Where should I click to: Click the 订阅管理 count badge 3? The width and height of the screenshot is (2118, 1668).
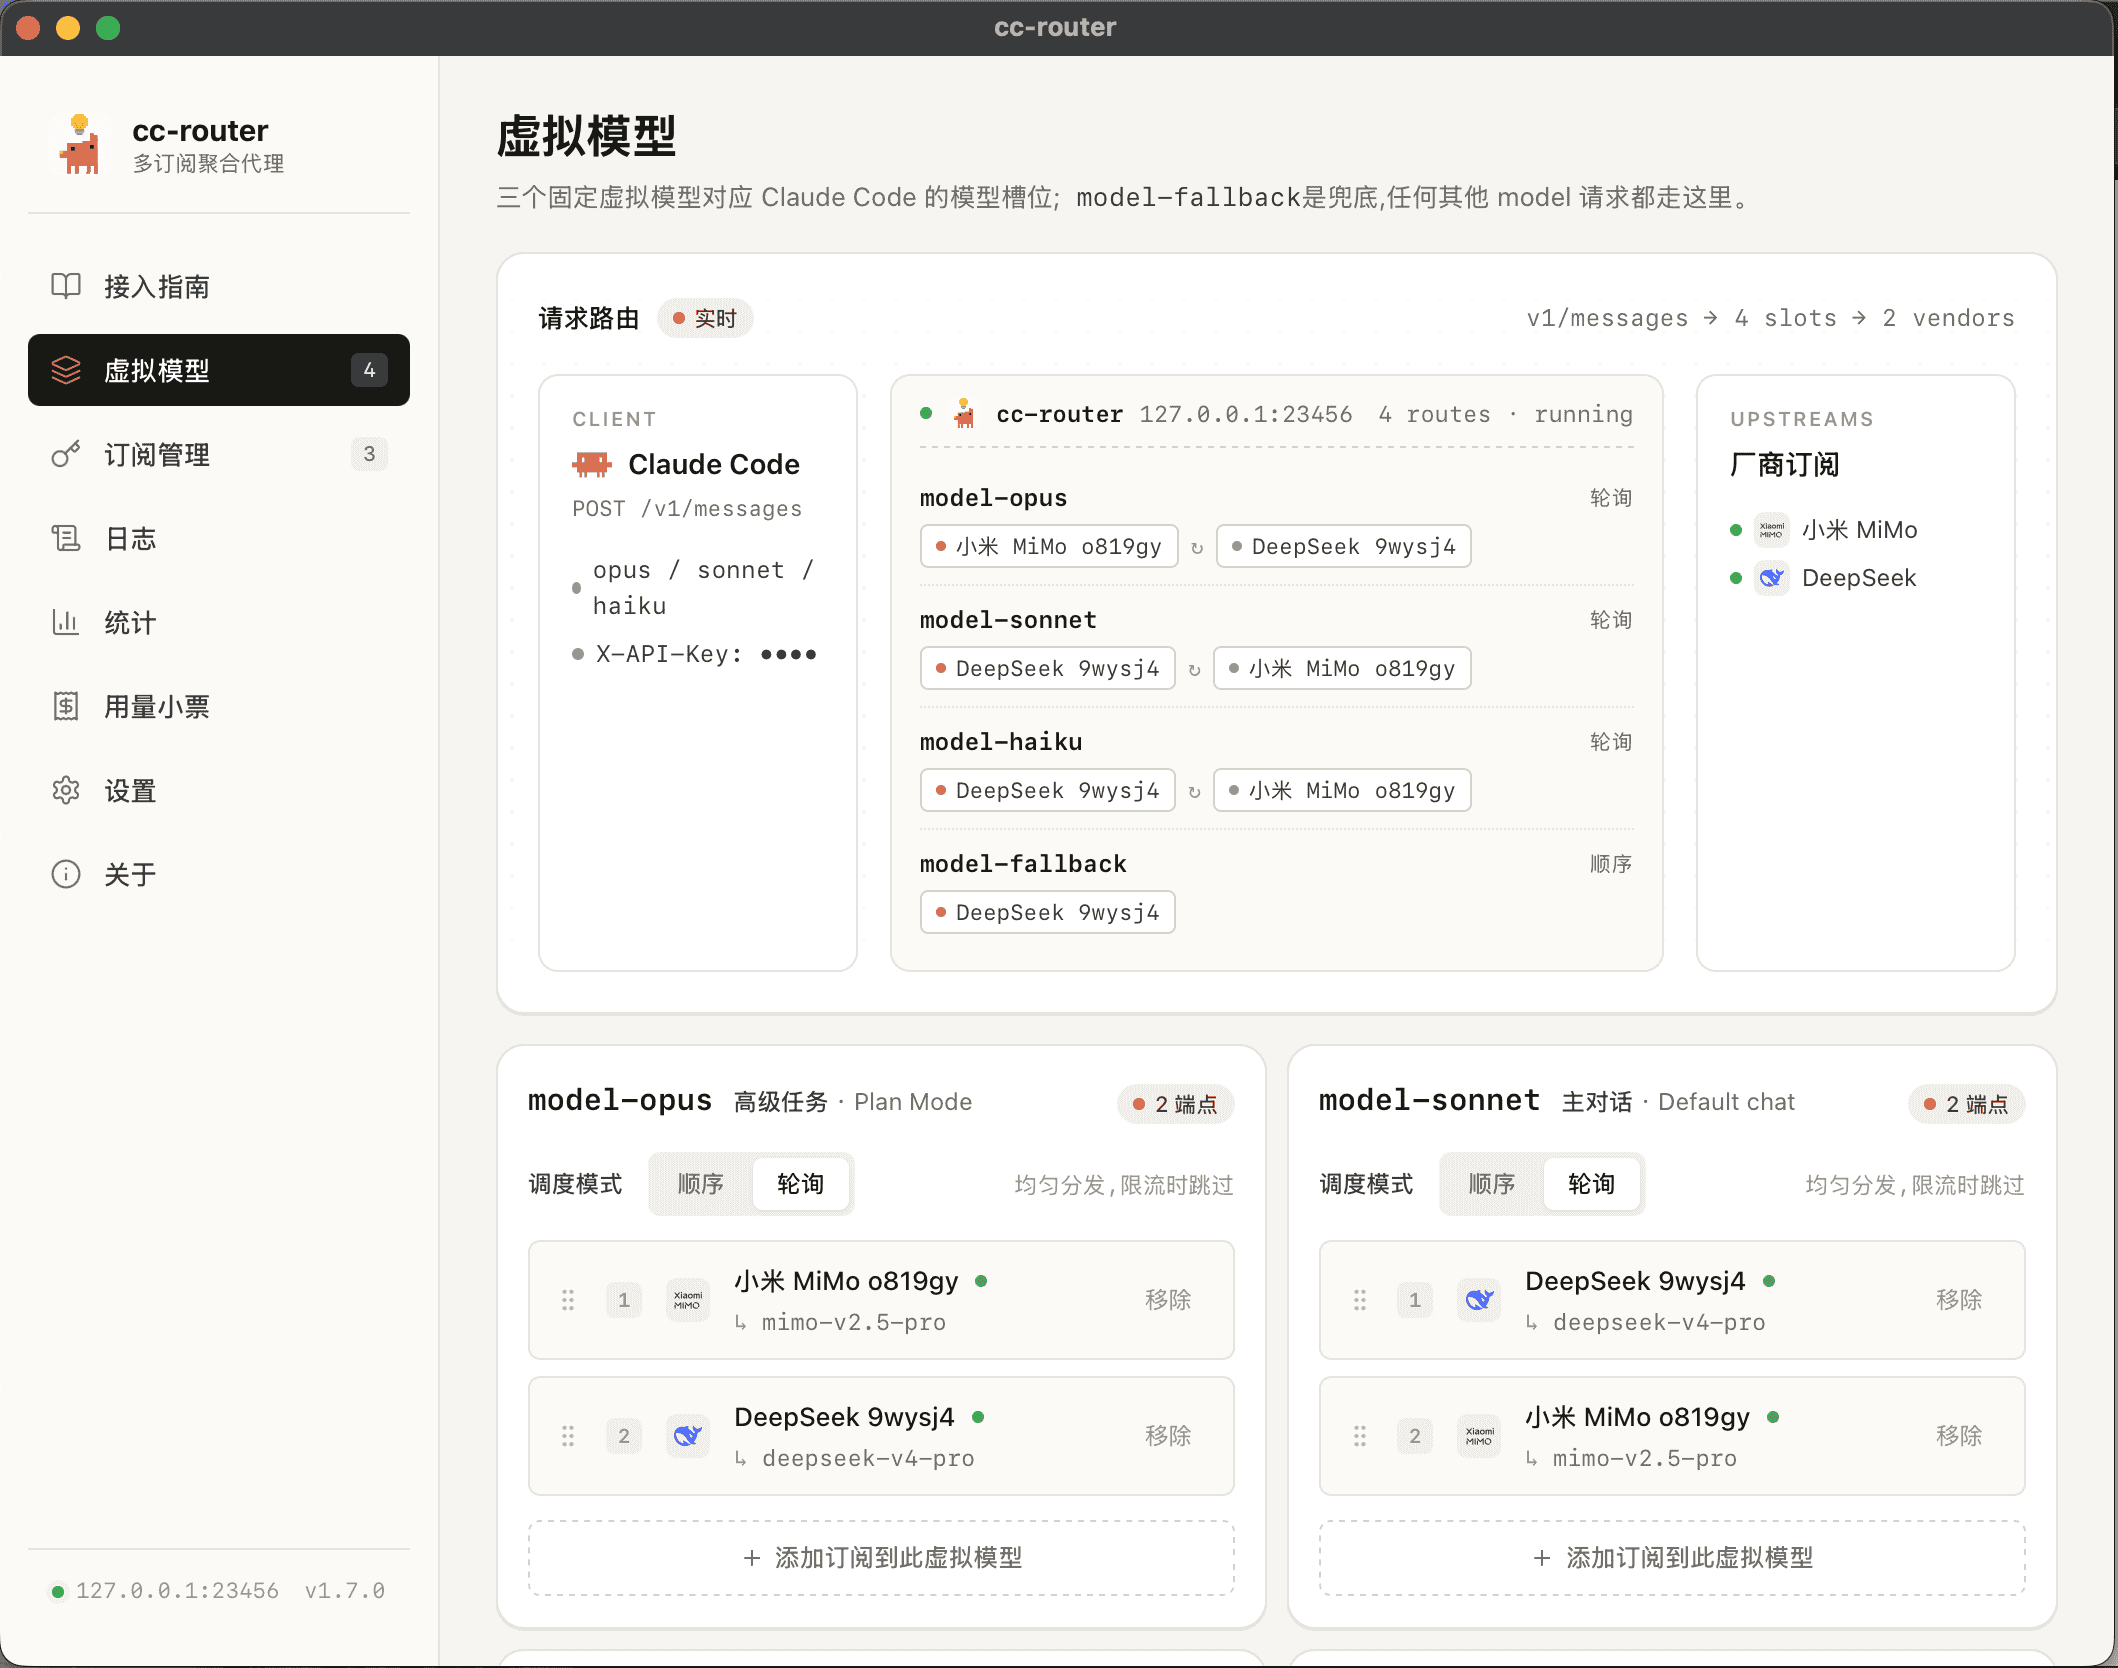pyautogui.click(x=369, y=454)
